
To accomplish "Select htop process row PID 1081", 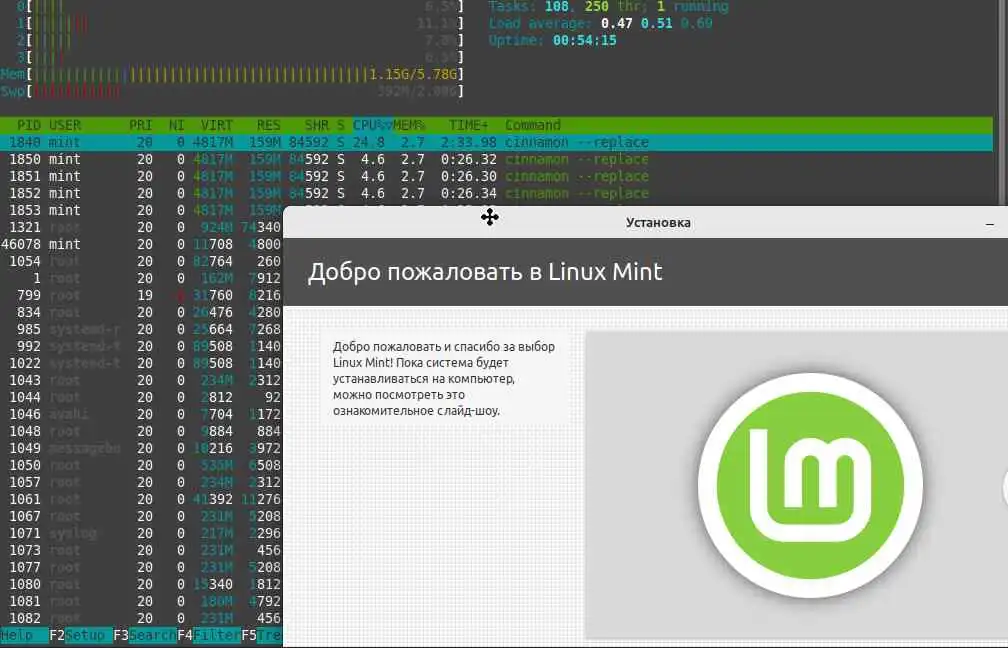I will pos(141,601).
